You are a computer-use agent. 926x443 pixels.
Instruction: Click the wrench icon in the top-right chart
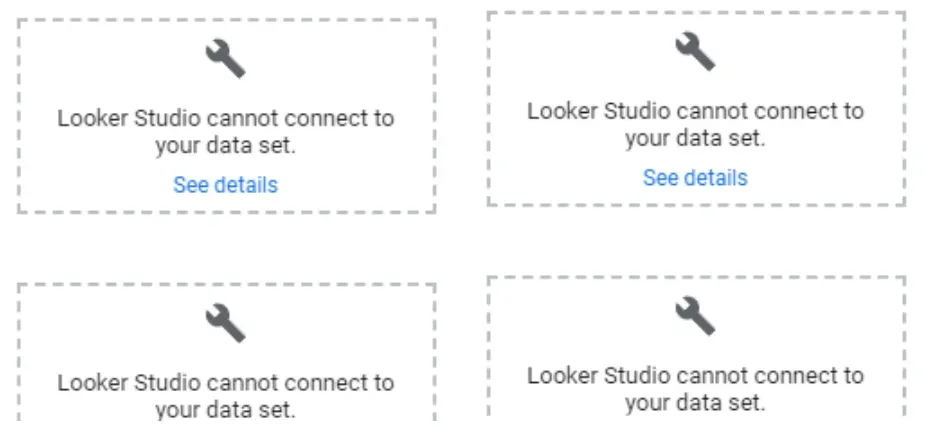coord(695,51)
